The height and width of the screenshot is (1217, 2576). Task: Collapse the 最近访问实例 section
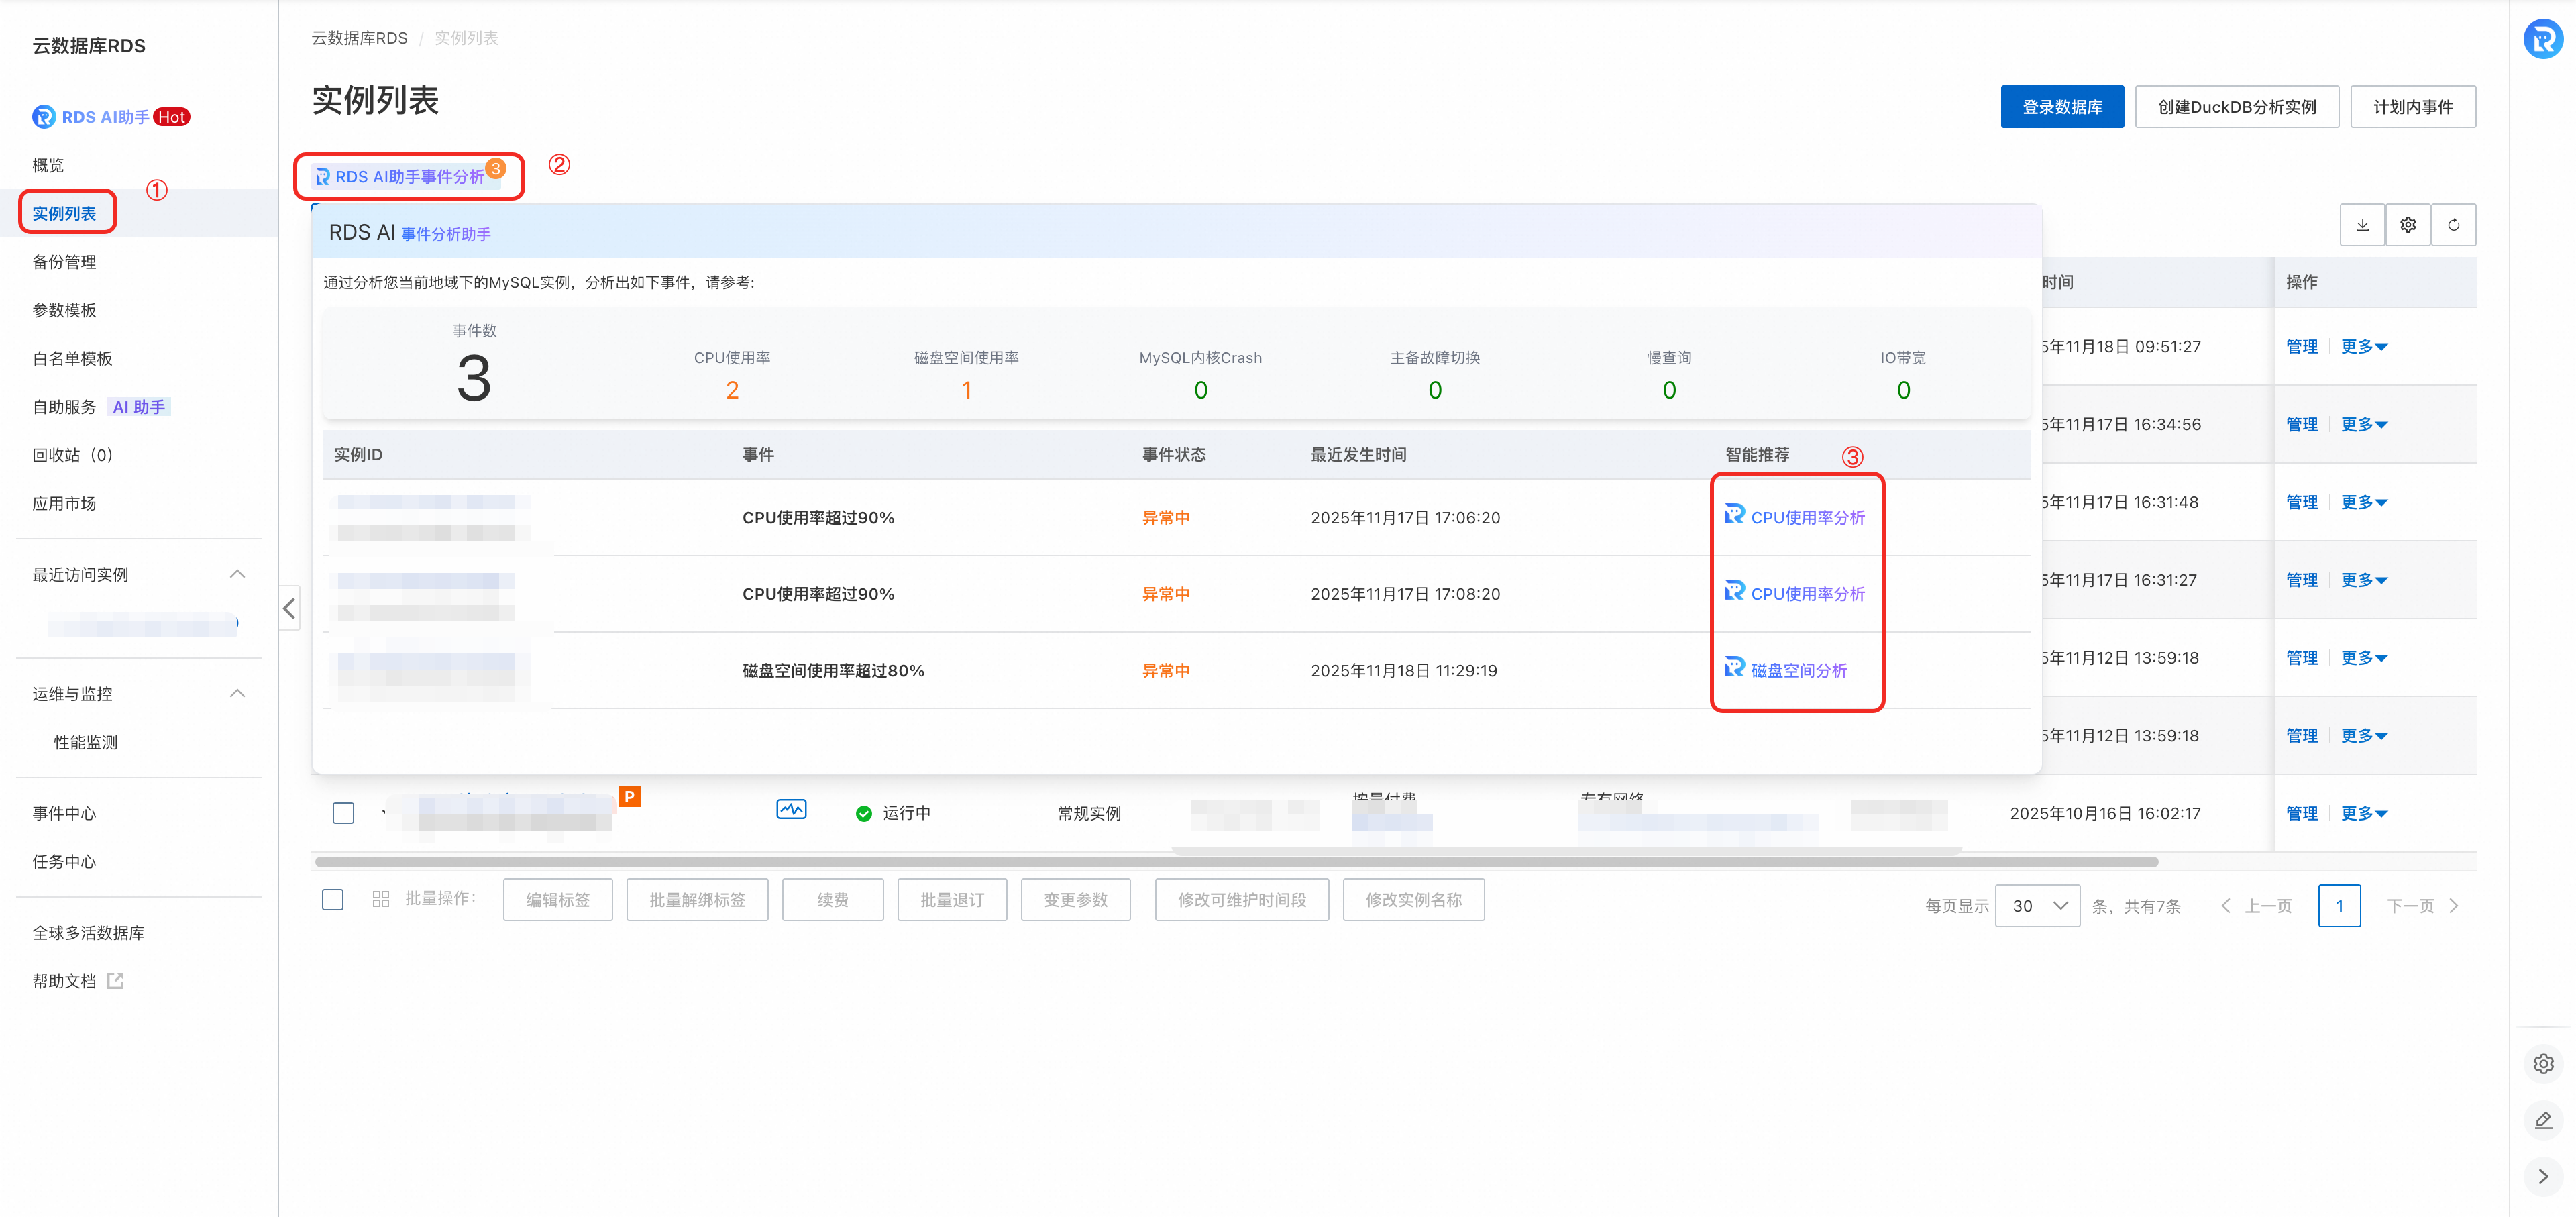pyautogui.click(x=237, y=574)
